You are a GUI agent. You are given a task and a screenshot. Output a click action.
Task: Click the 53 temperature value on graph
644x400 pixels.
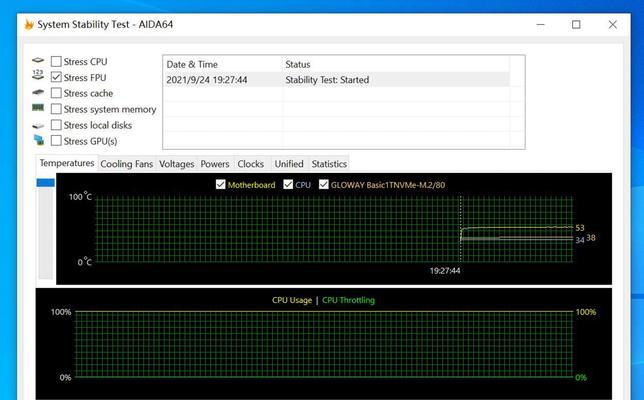click(x=580, y=228)
